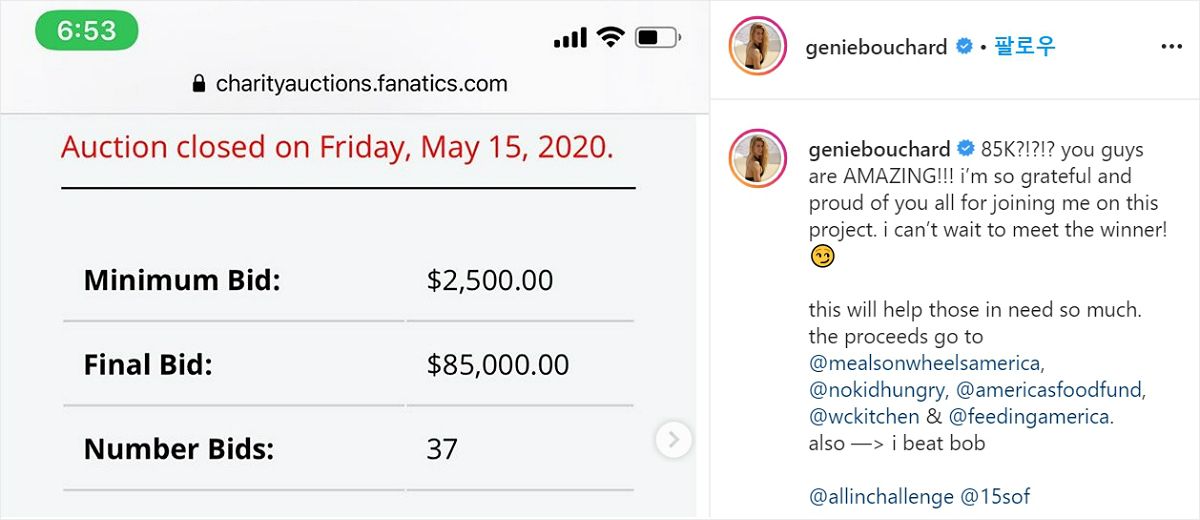This screenshot has height=520, width=1200.
Task: Tap the green 6:53 time pill
Action: coord(87,31)
